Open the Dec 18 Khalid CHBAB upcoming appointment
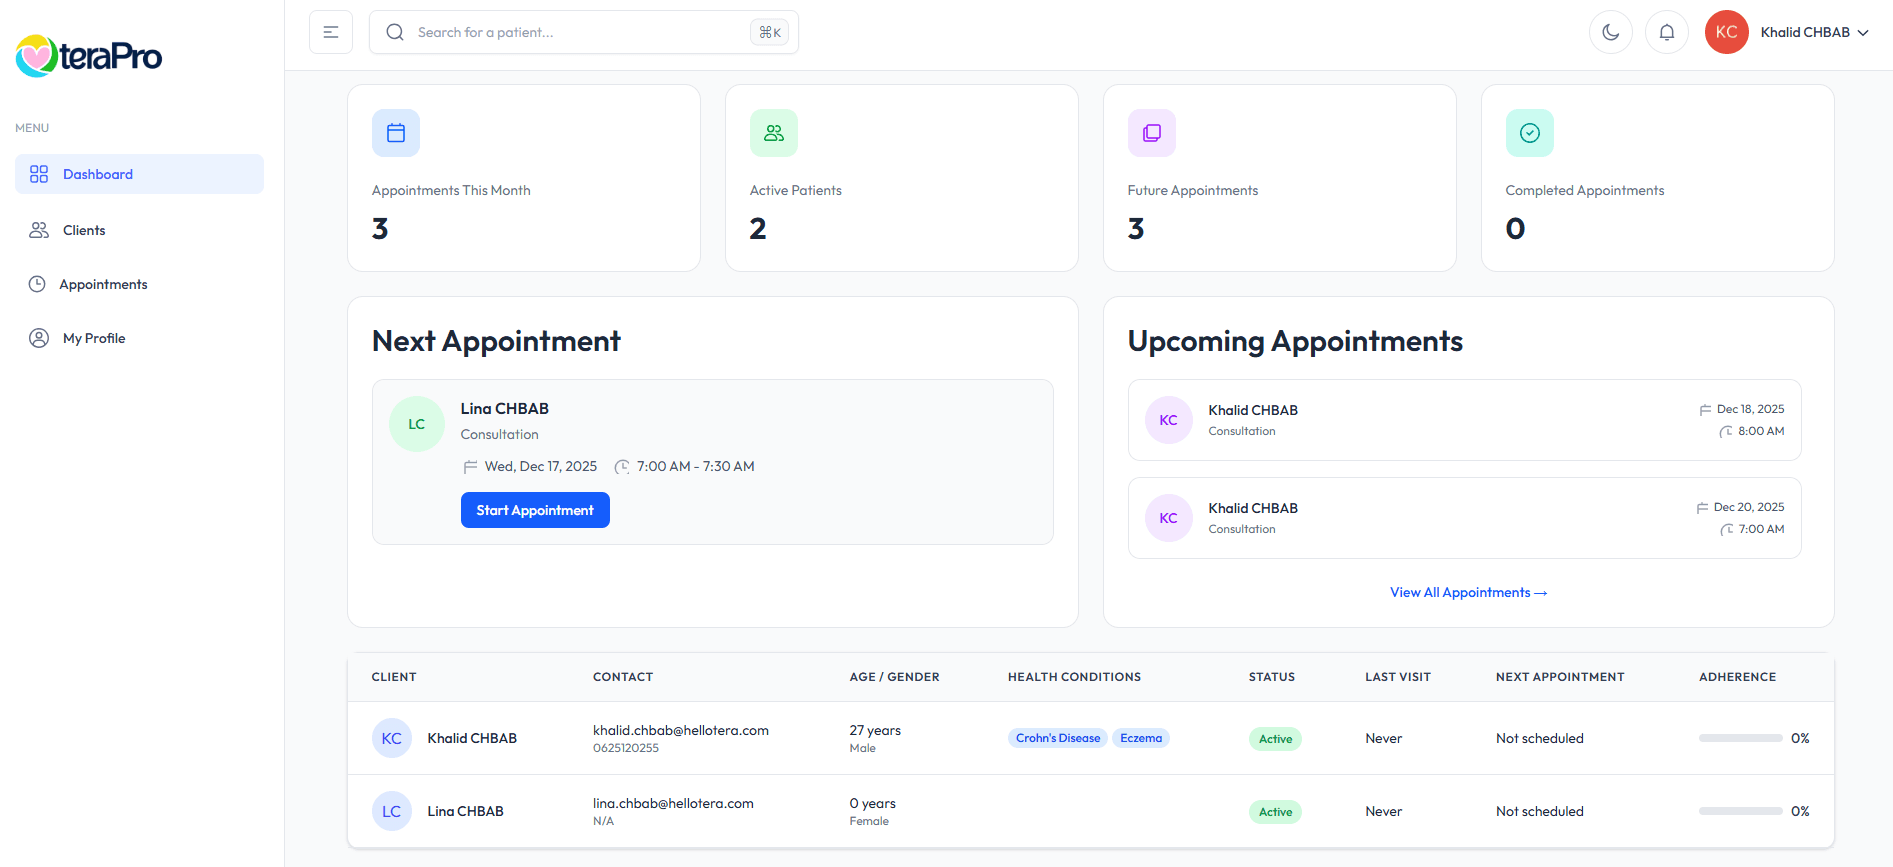The image size is (1893, 867). click(x=1465, y=420)
